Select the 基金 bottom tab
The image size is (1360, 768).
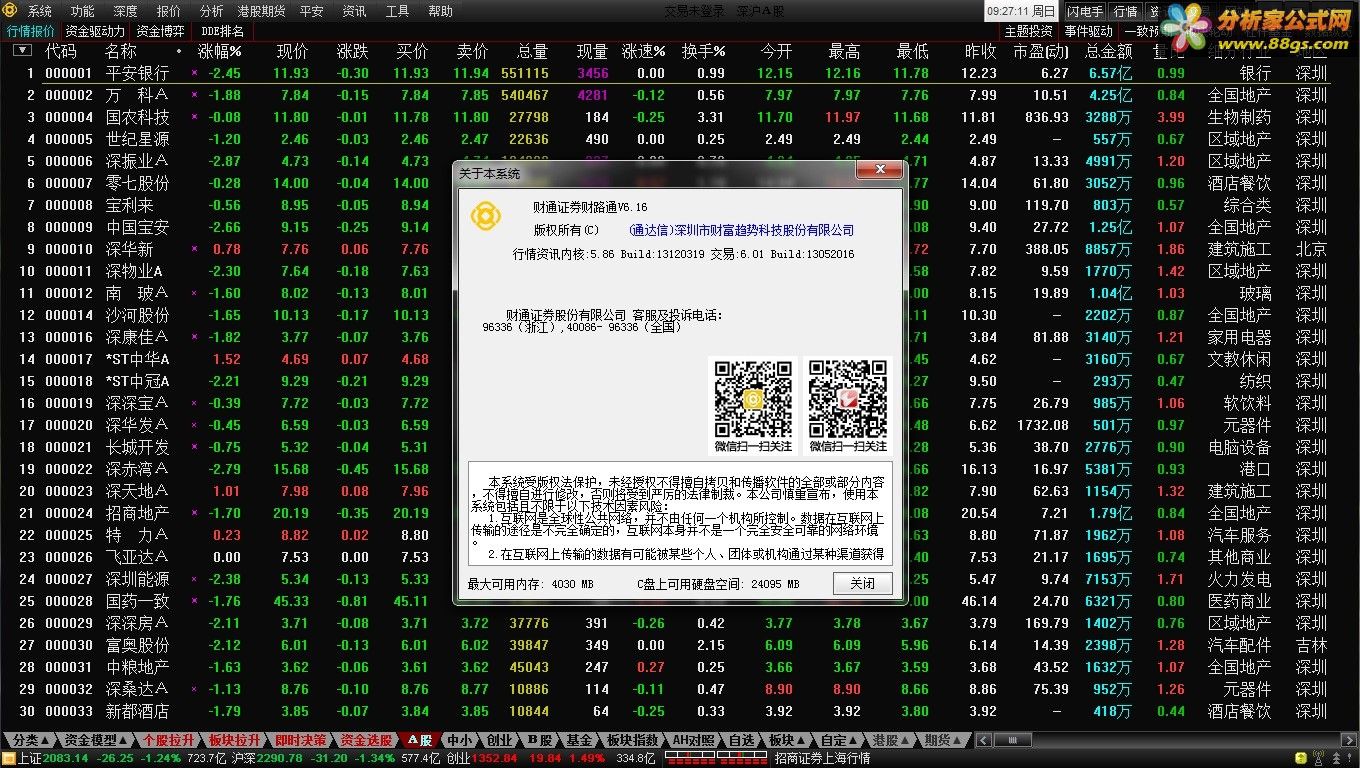(579, 740)
